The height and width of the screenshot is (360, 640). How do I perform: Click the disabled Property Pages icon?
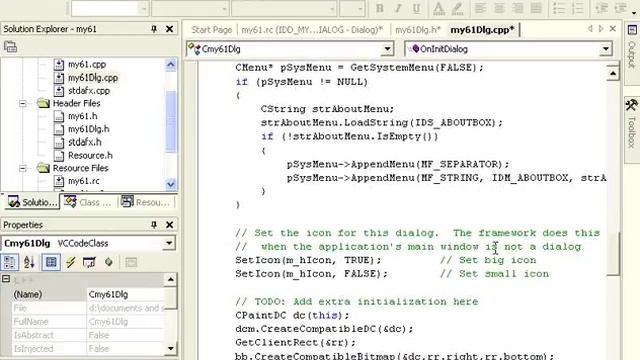tap(131, 262)
